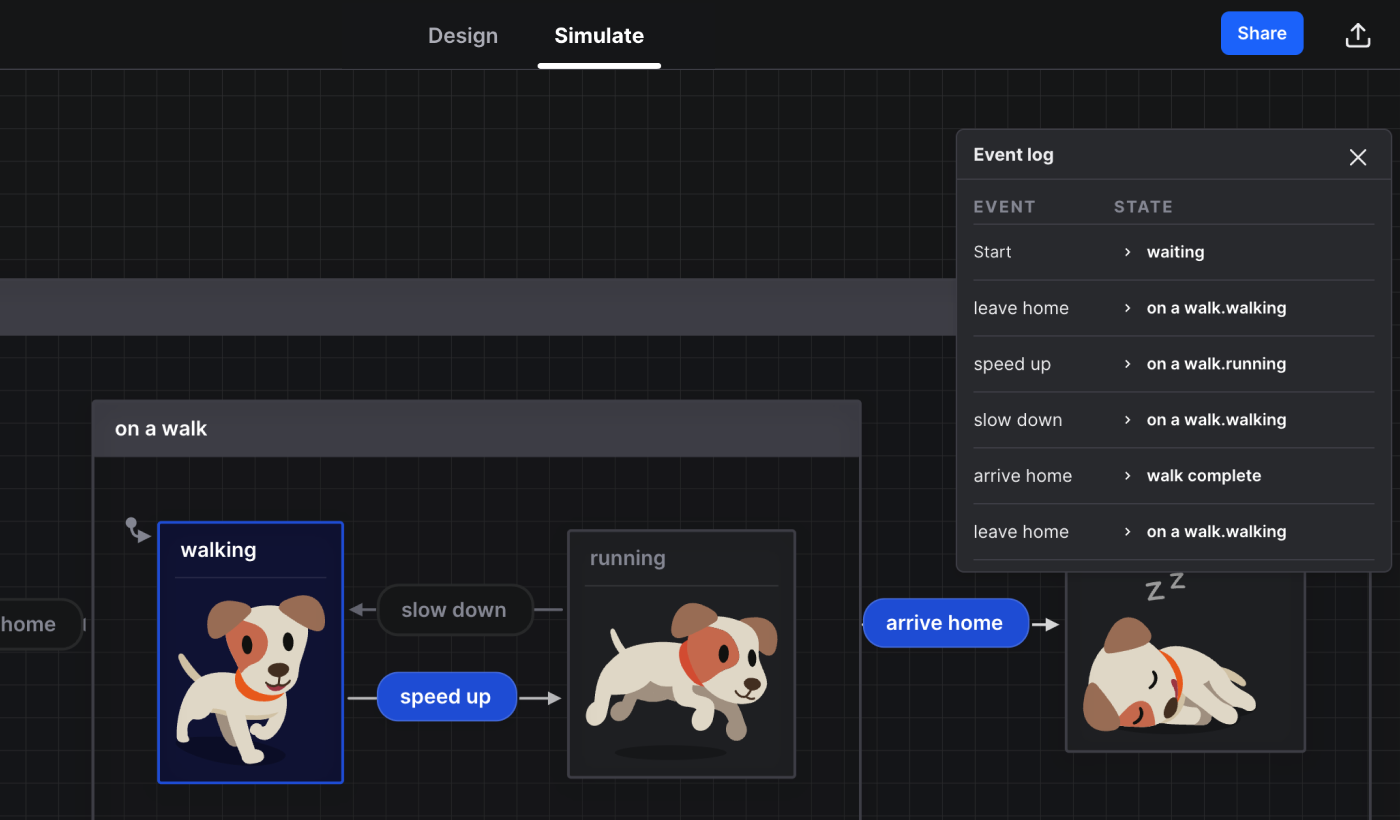Click the blue Share button
Image resolution: width=1400 pixels, height=820 pixels.
pos(1262,33)
